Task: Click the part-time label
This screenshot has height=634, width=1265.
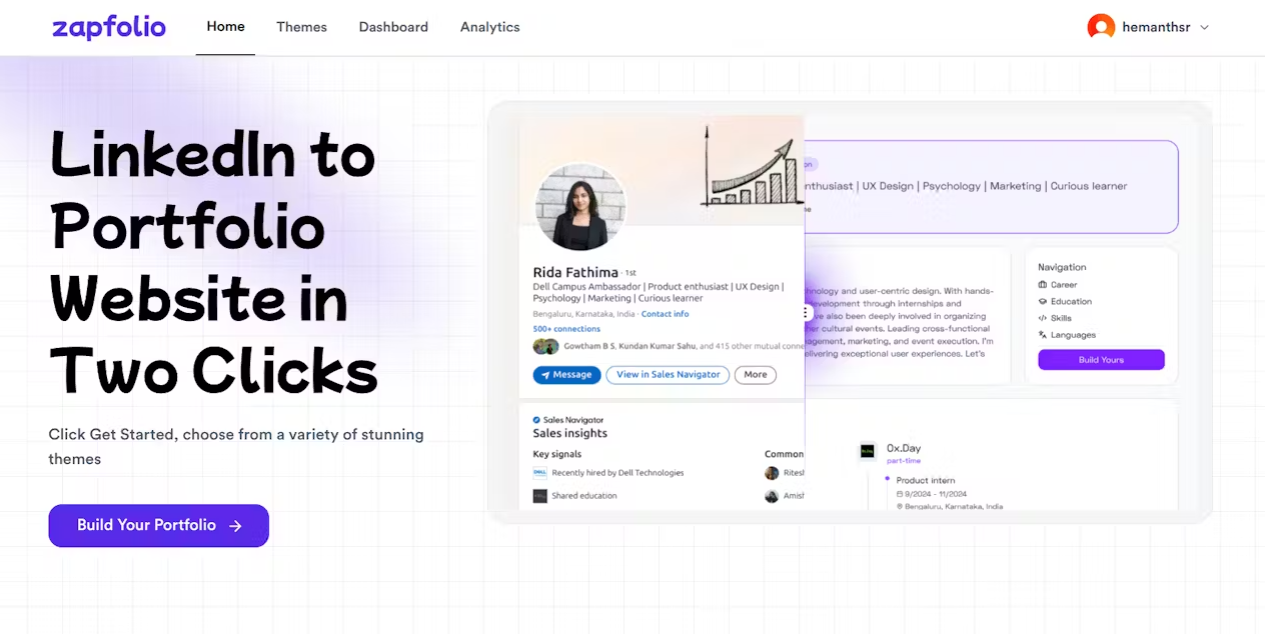Action: tap(903, 461)
